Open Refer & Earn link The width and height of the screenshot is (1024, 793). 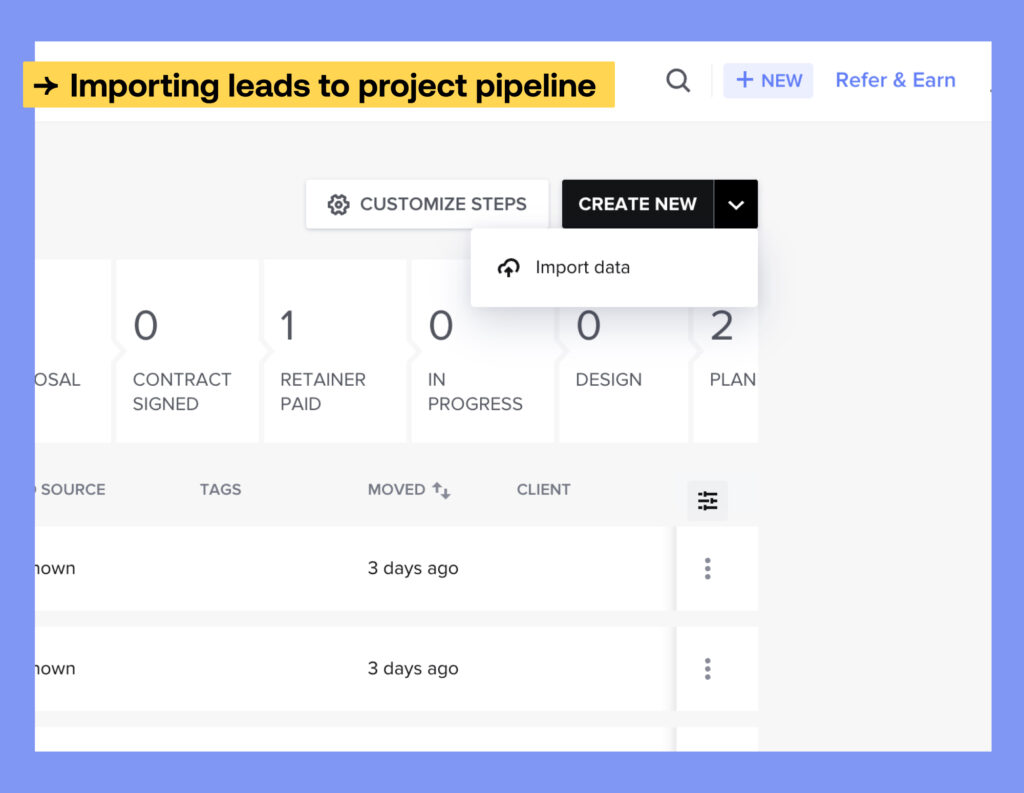click(895, 80)
